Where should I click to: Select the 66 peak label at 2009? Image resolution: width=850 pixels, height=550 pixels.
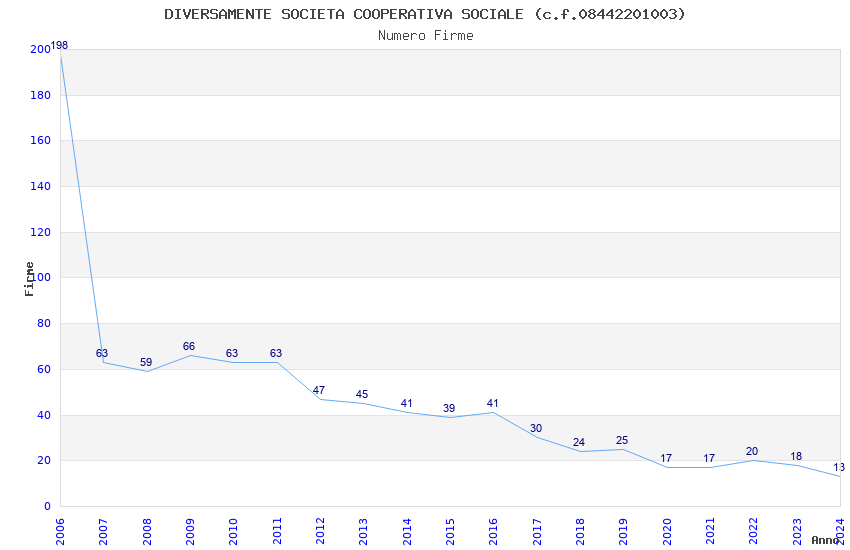coord(189,346)
